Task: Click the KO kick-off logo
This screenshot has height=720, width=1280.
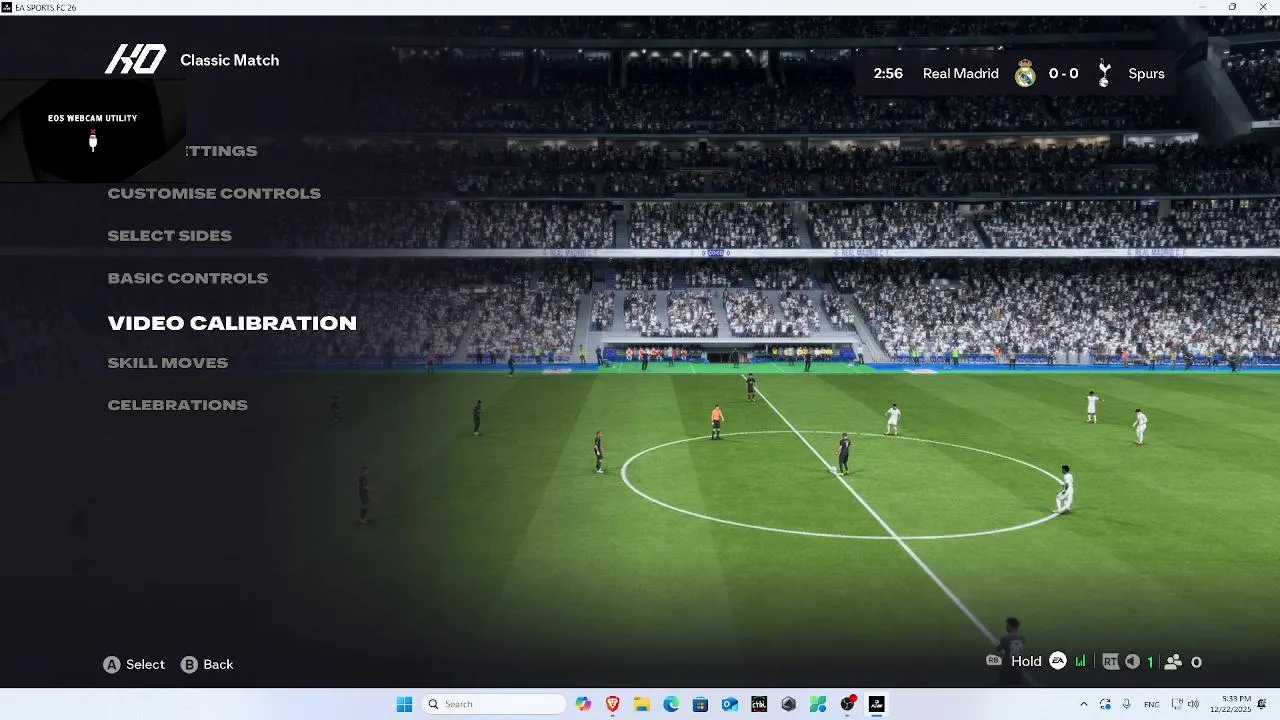Action: point(135,60)
